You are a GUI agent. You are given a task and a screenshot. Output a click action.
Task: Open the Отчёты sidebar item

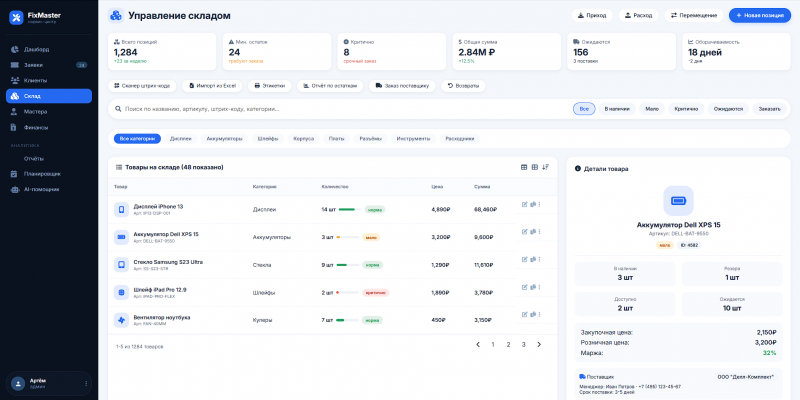click(49, 159)
